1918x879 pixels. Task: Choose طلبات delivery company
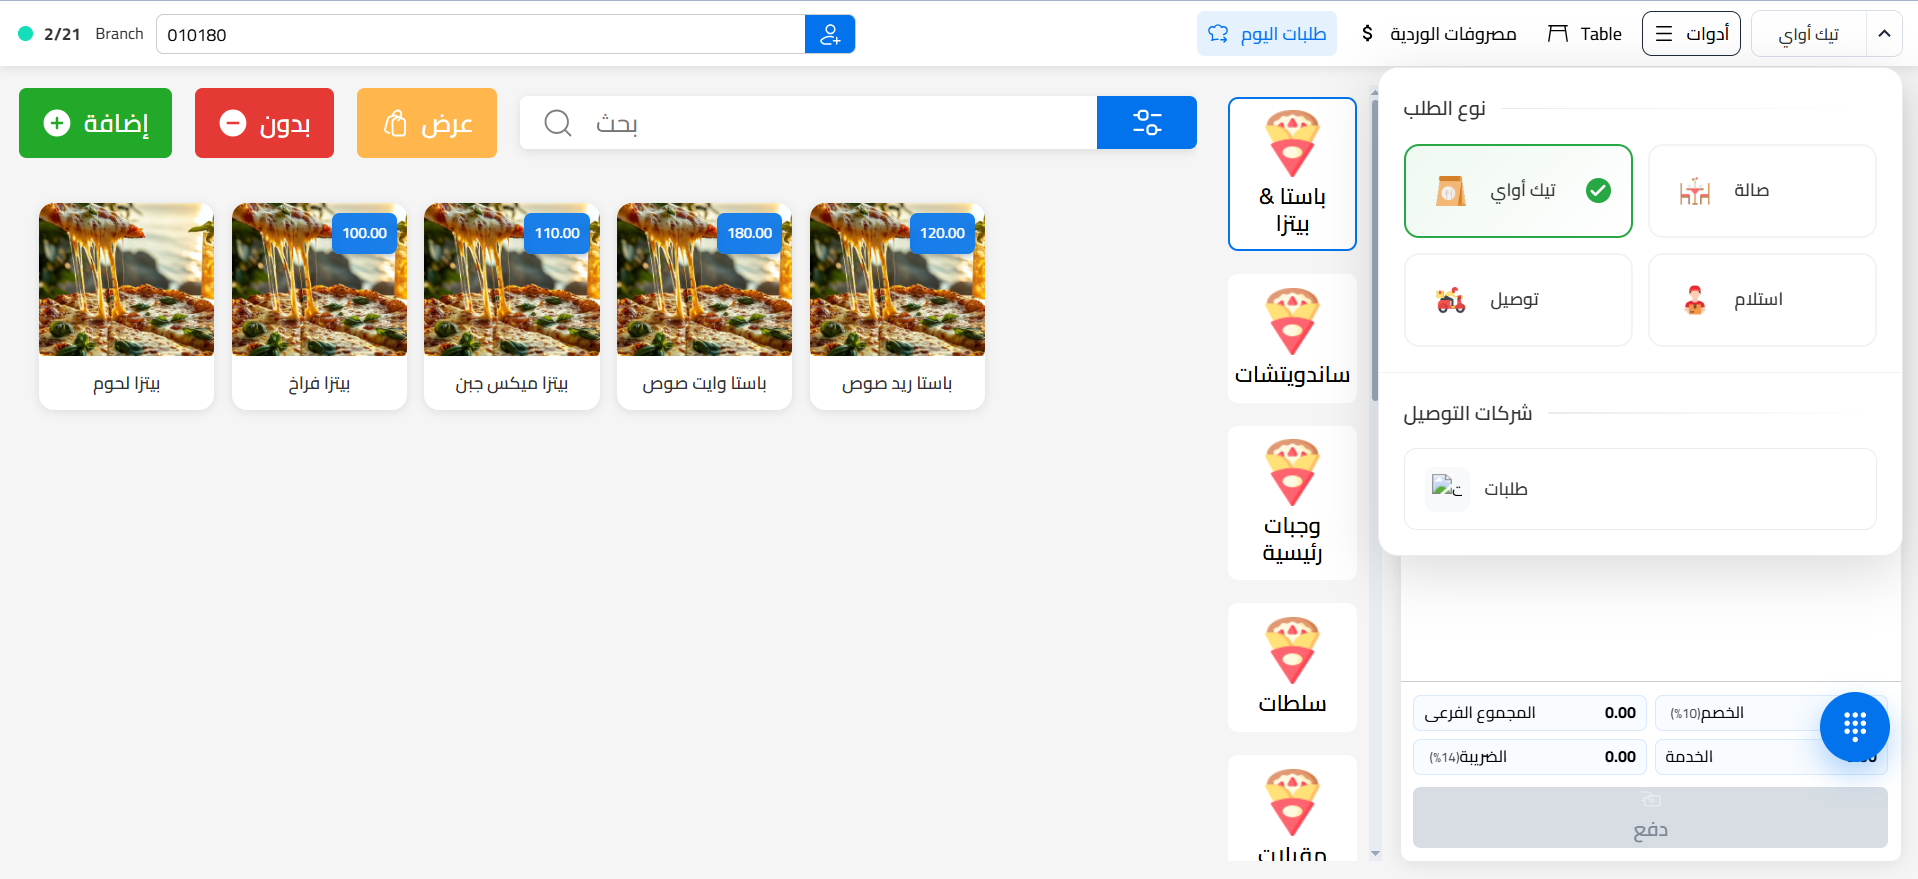[x=1640, y=489]
